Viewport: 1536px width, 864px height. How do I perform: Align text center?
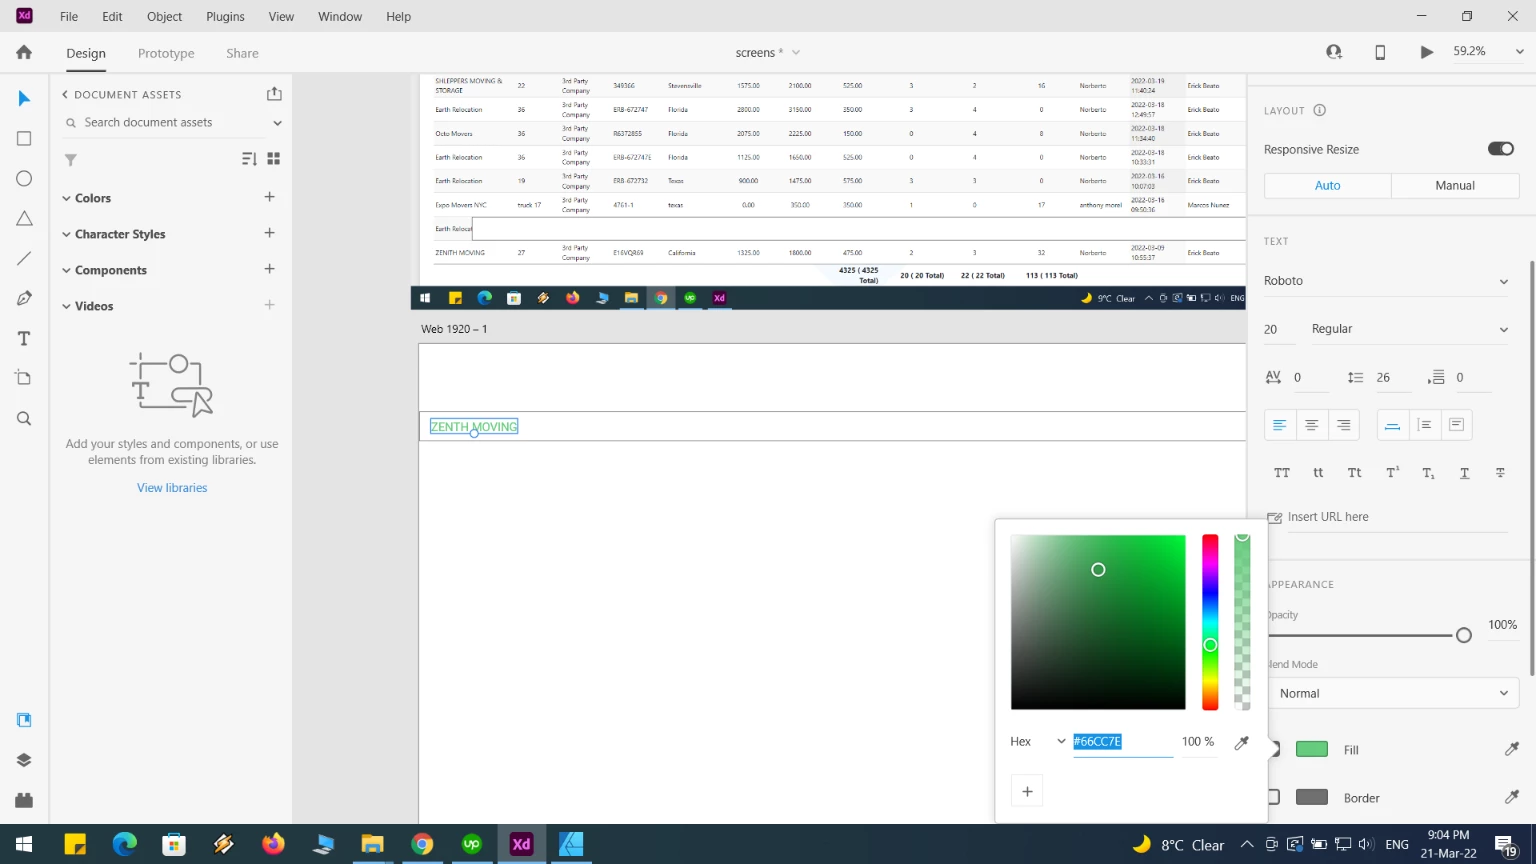click(x=1311, y=425)
